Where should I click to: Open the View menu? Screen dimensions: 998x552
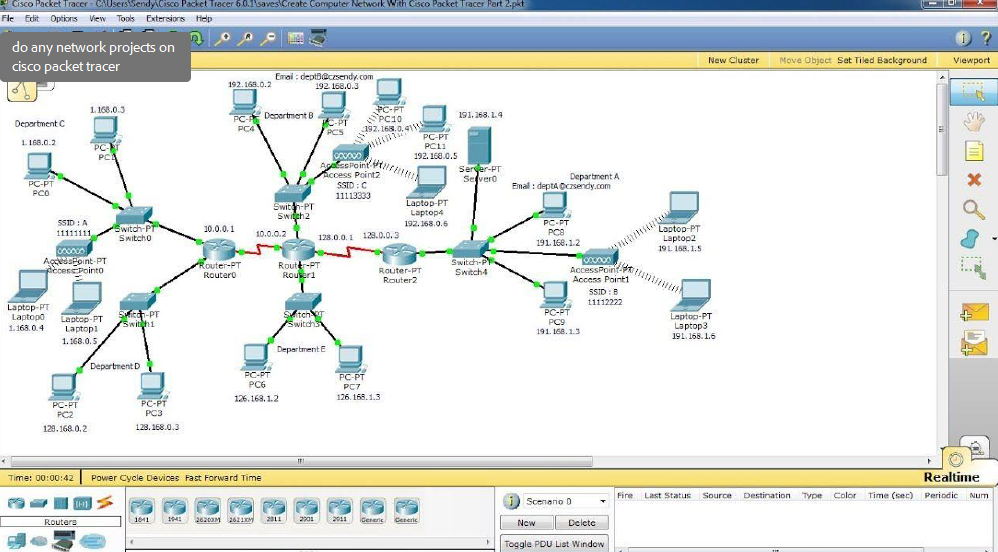[x=97, y=18]
